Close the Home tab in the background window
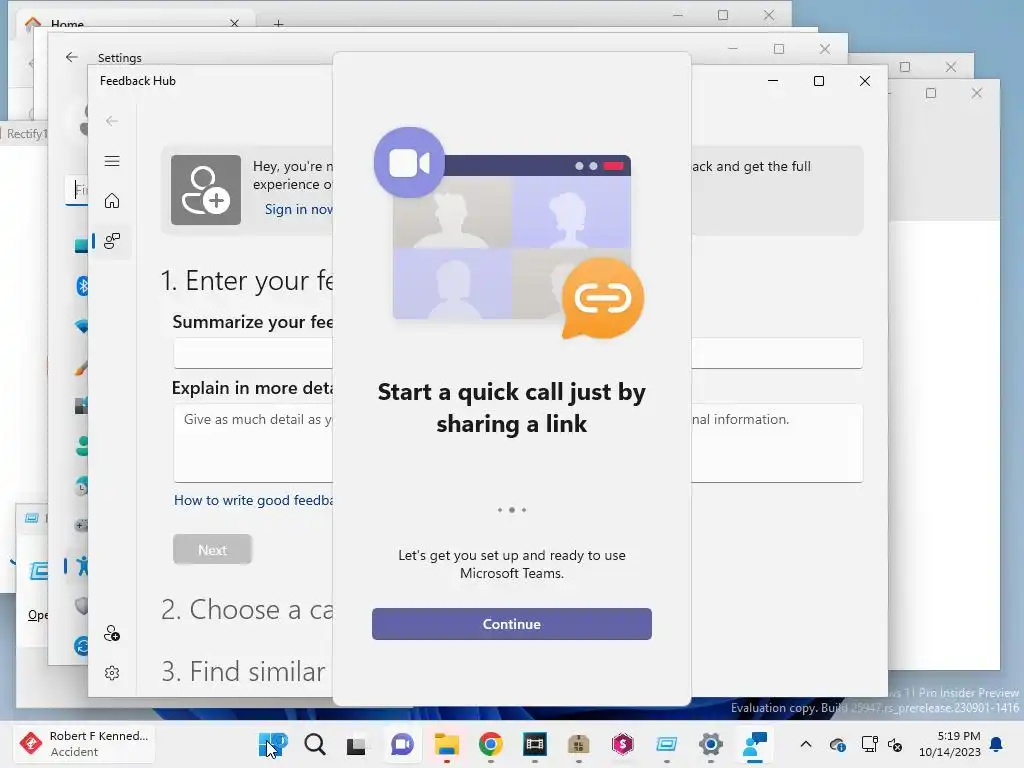The image size is (1024, 768). [x=234, y=24]
